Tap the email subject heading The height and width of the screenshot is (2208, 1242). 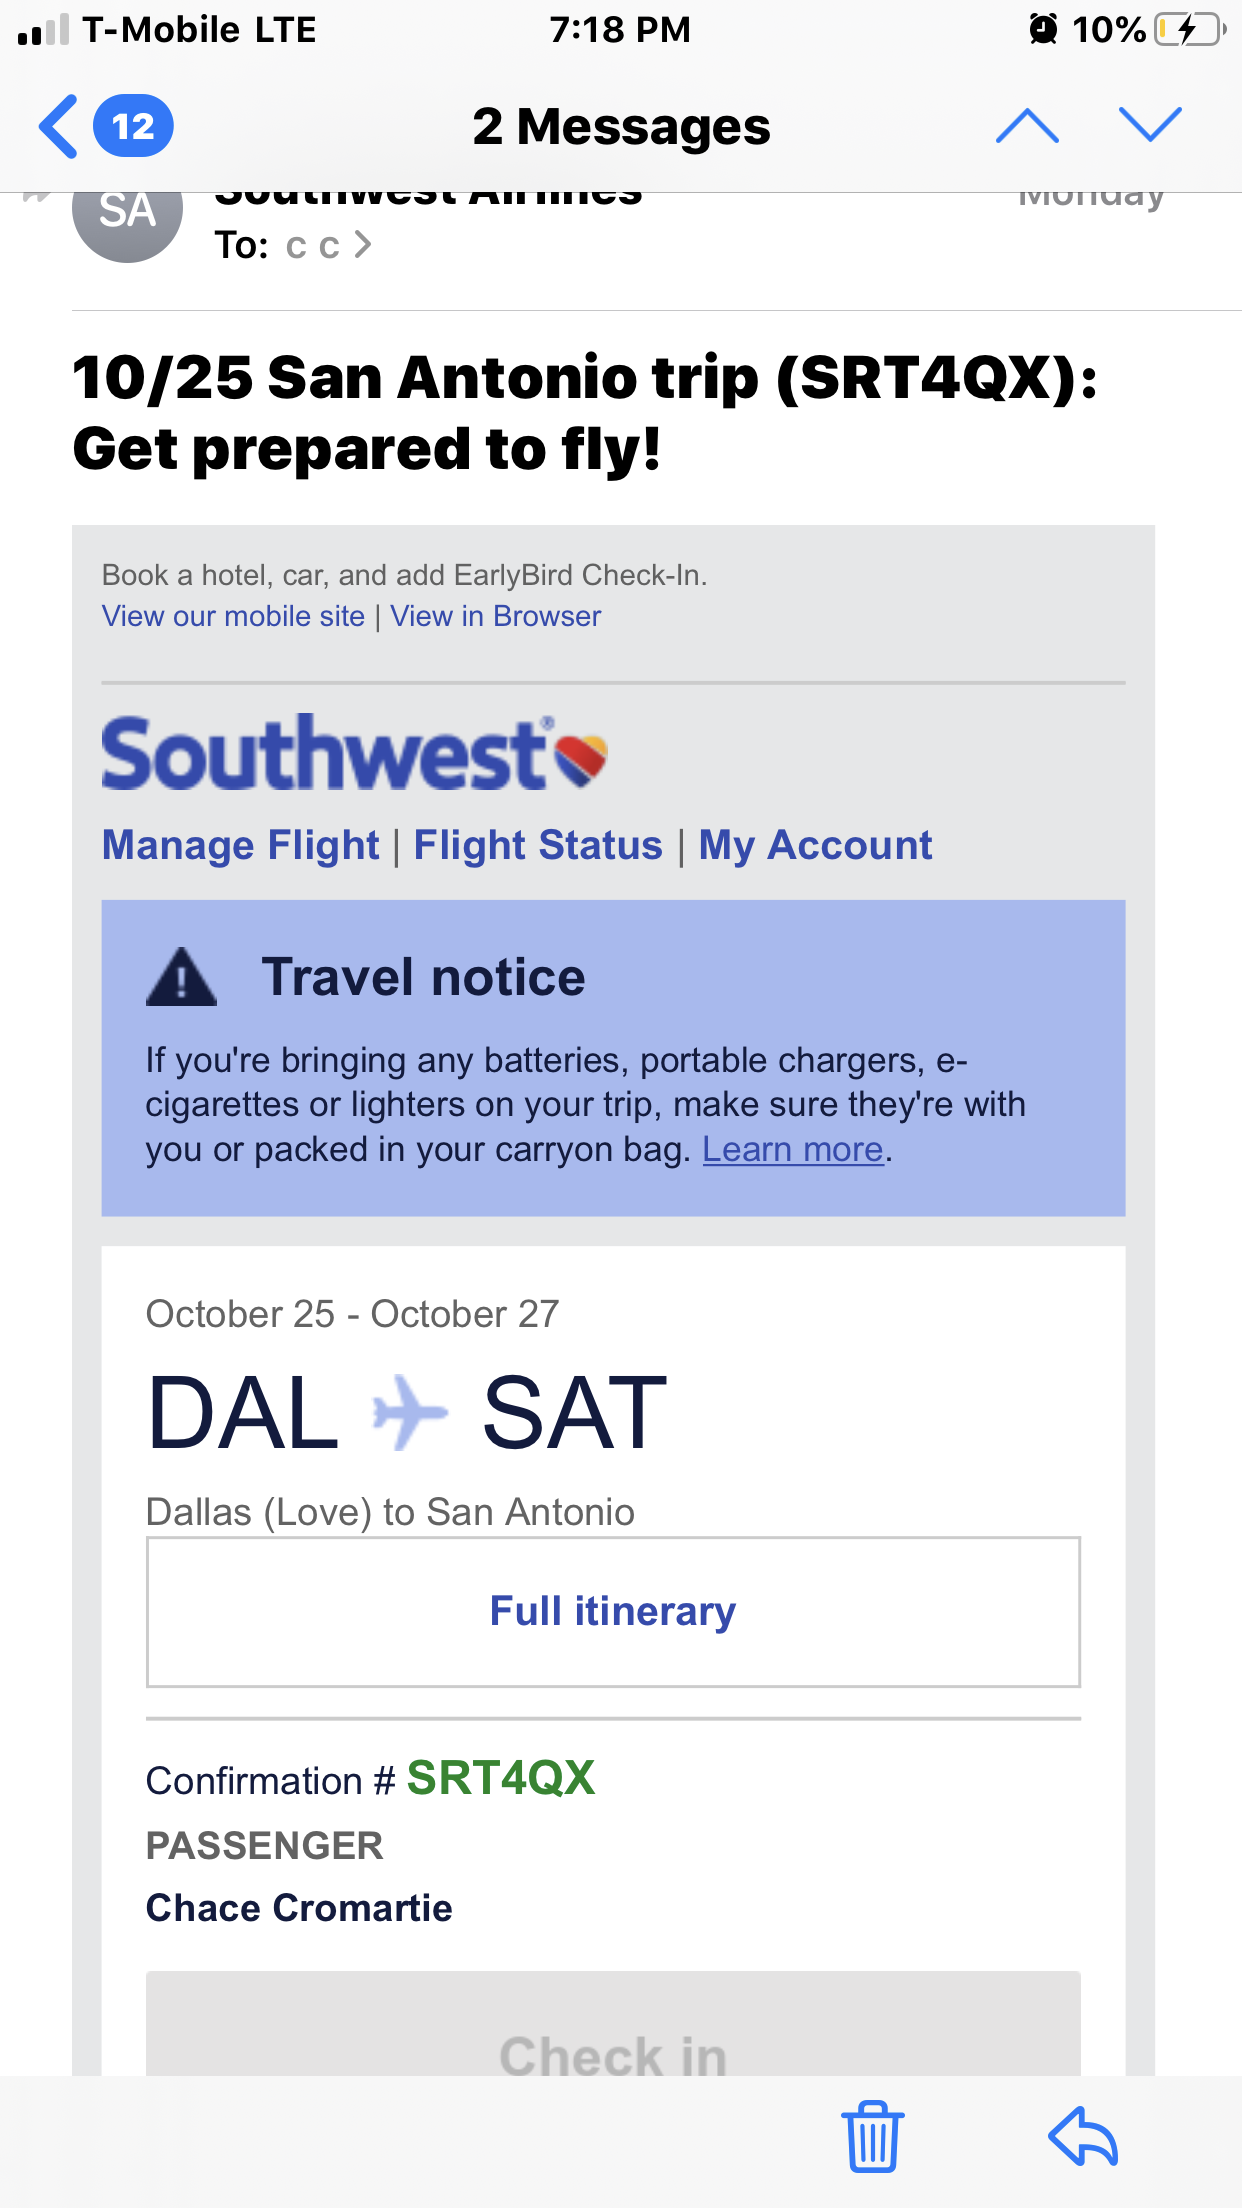click(x=585, y=413)
